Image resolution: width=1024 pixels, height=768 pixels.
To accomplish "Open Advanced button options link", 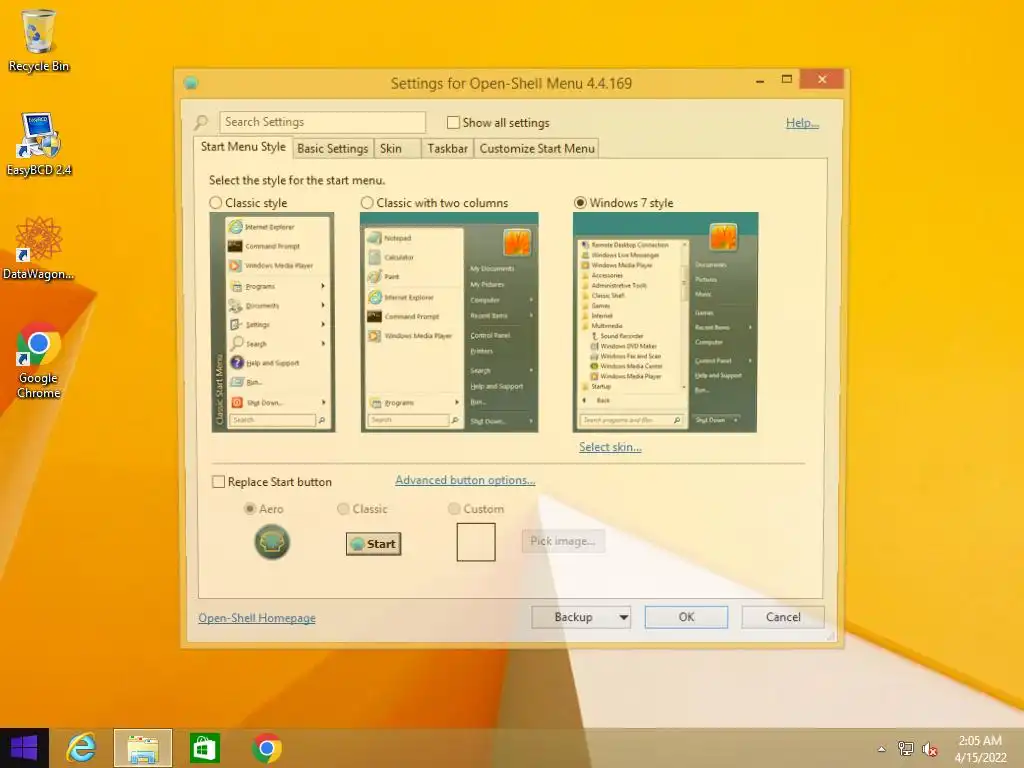I will (x=465, y=480).
